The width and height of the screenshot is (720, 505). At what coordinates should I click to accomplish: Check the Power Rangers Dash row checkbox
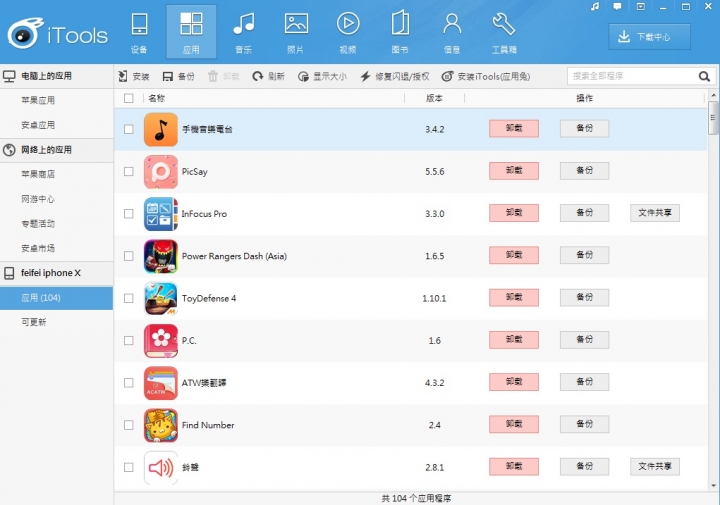point(129,256)
